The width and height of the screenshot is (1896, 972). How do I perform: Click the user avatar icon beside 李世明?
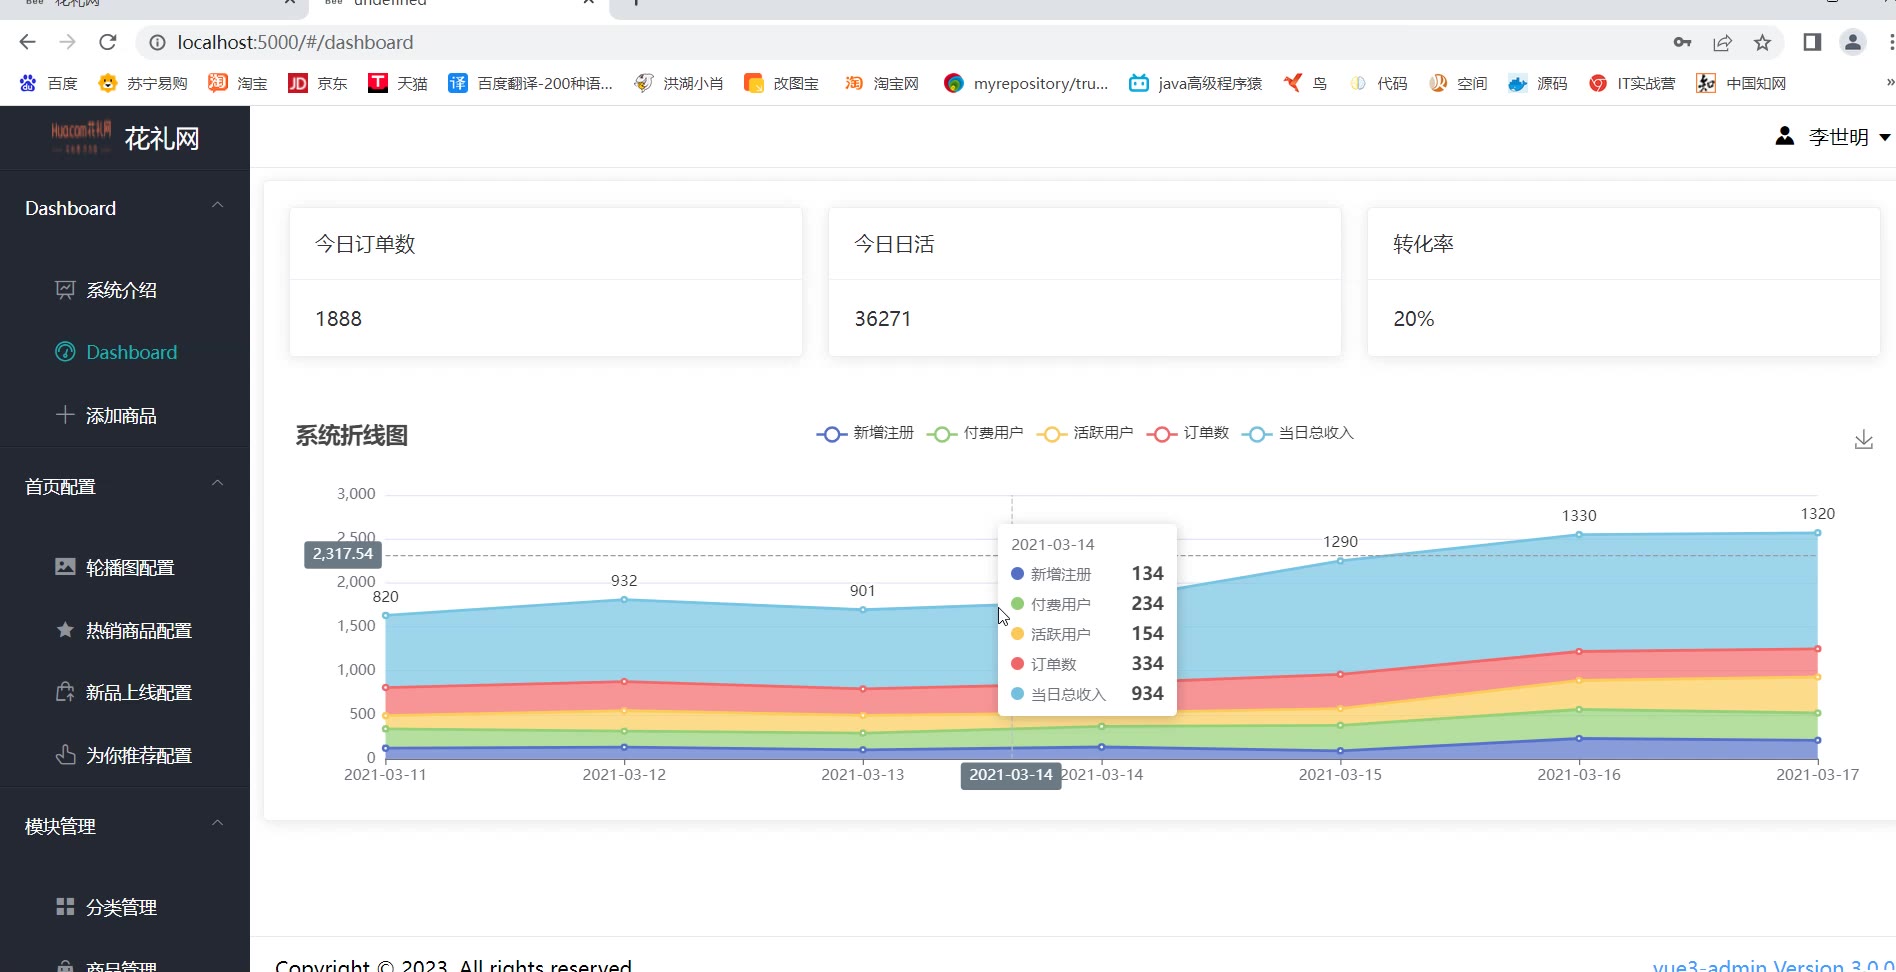[x=1784, y=136]
